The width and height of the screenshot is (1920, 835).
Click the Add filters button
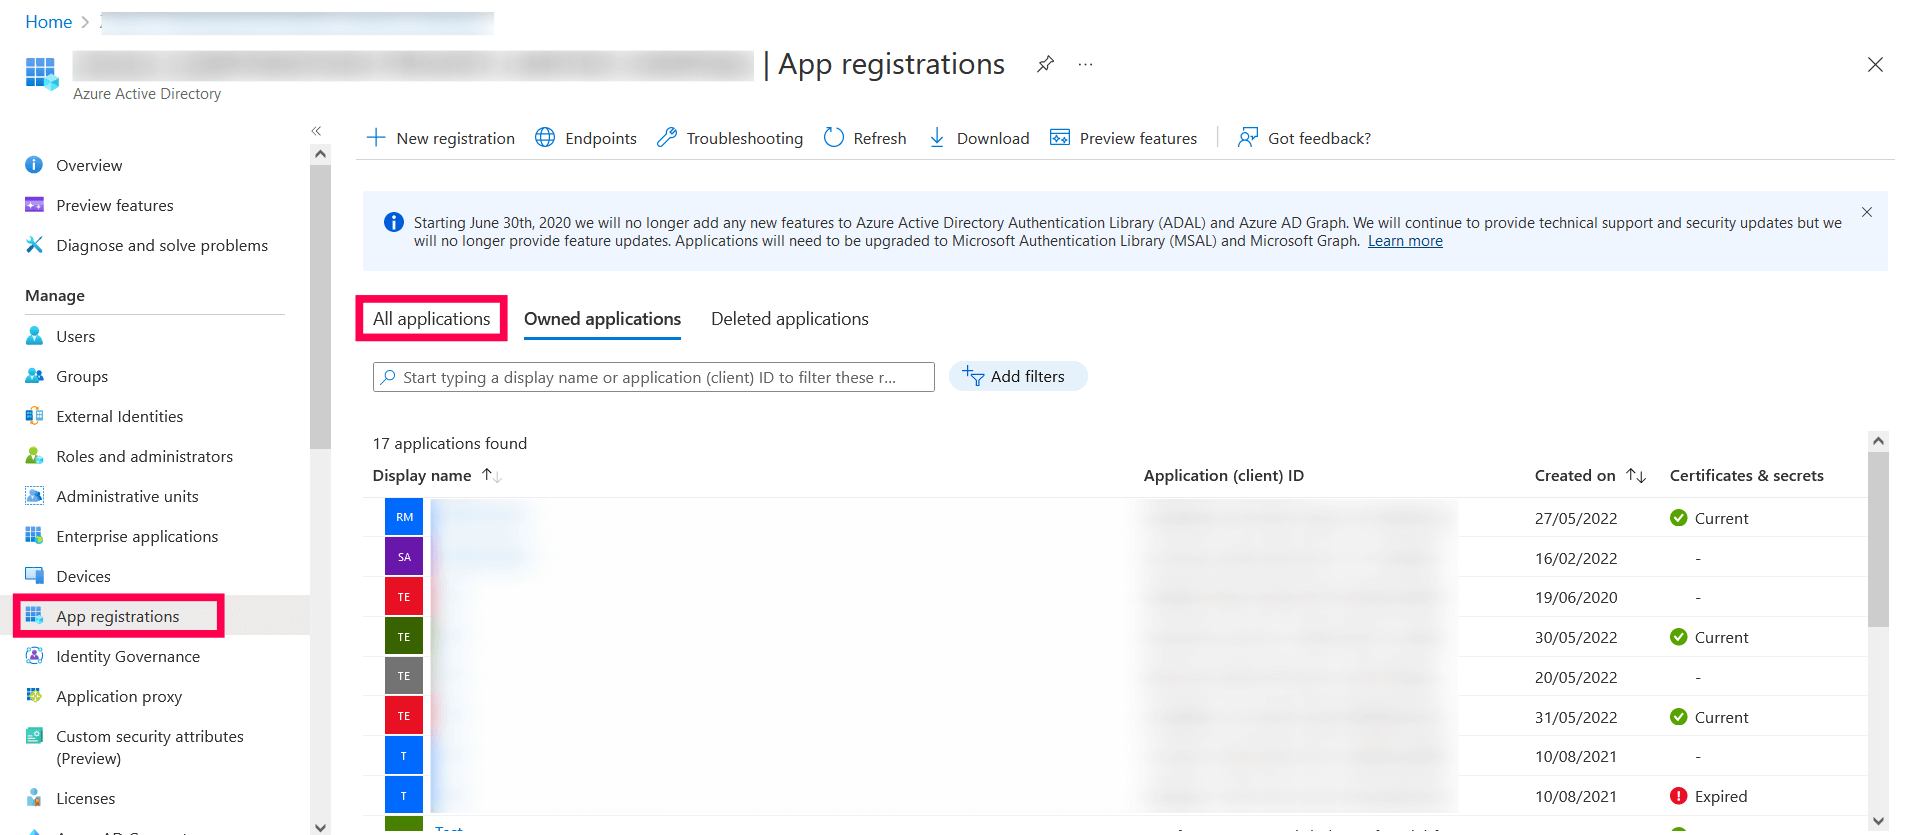click(x=1017, y=377)
